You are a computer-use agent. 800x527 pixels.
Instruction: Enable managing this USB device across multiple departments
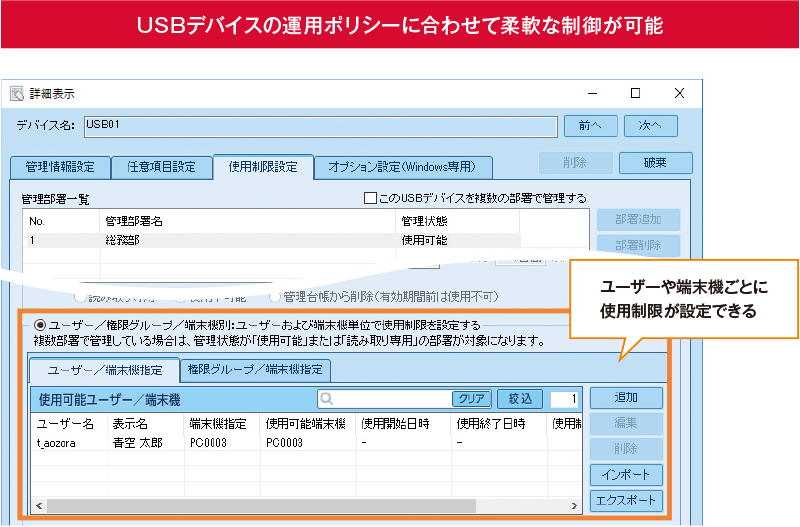(x=370, y=198)
